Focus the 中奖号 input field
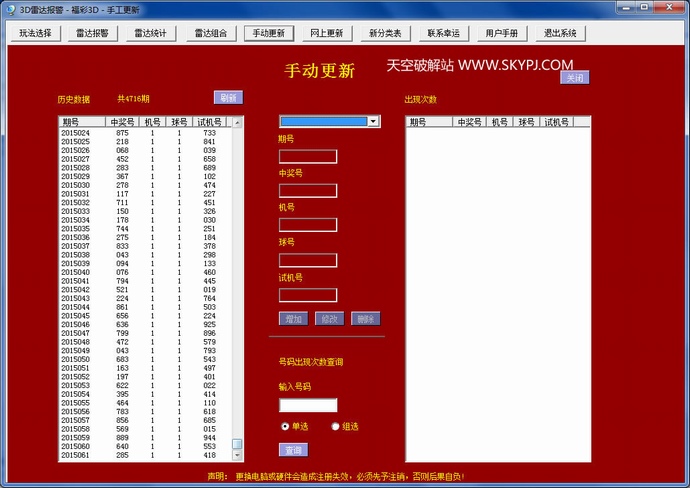This screenshot has width=690, height=488. (x=307, y=190)
